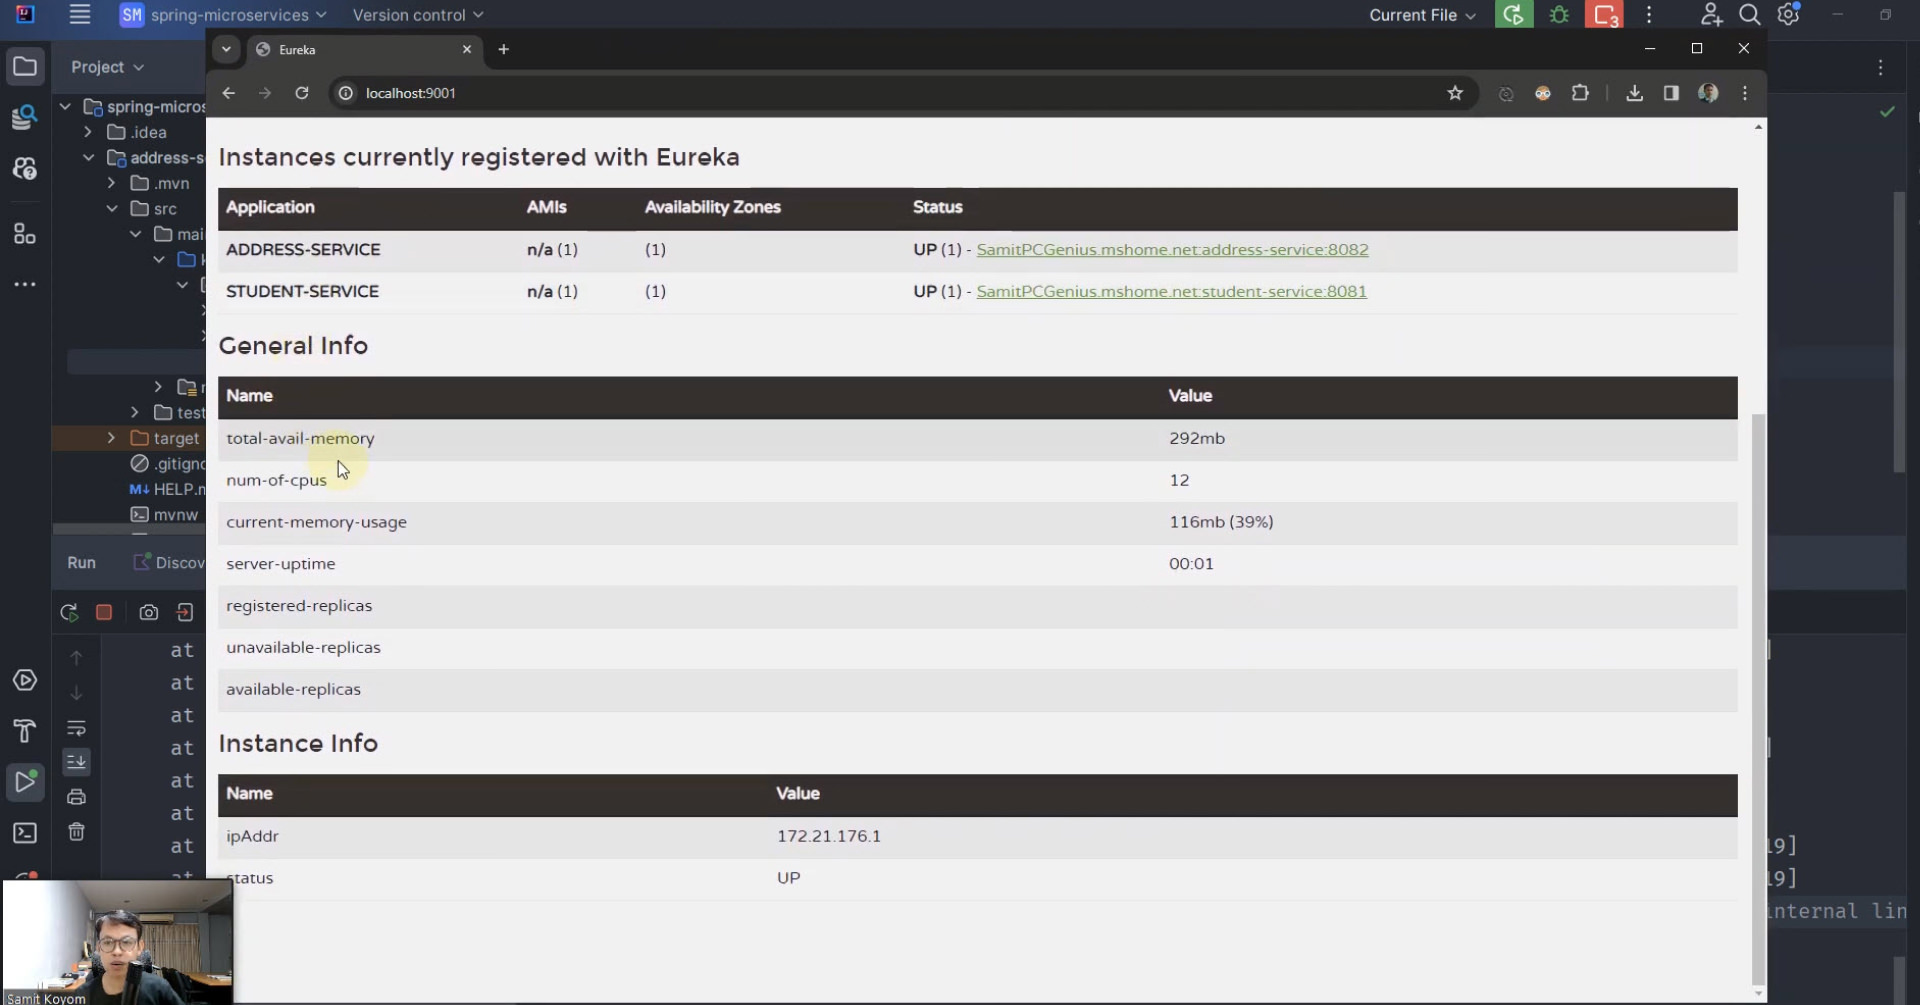Select the mvnw file in tree

click(x=165, y=515)
